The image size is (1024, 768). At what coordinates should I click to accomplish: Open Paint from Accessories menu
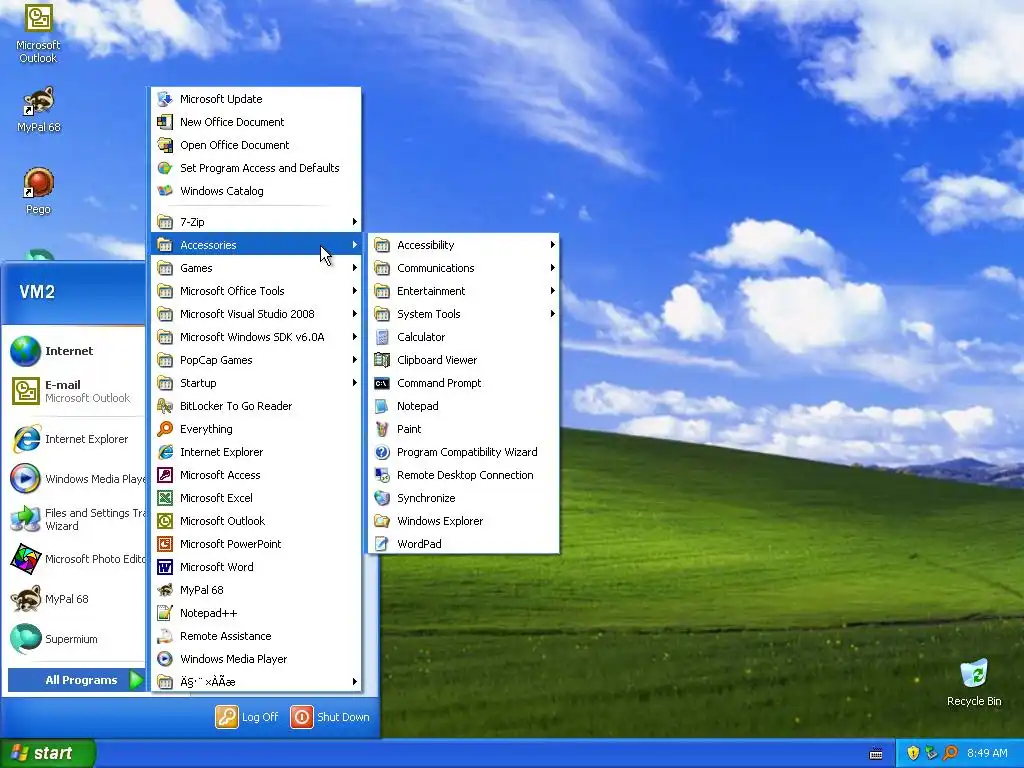point(464,428)
